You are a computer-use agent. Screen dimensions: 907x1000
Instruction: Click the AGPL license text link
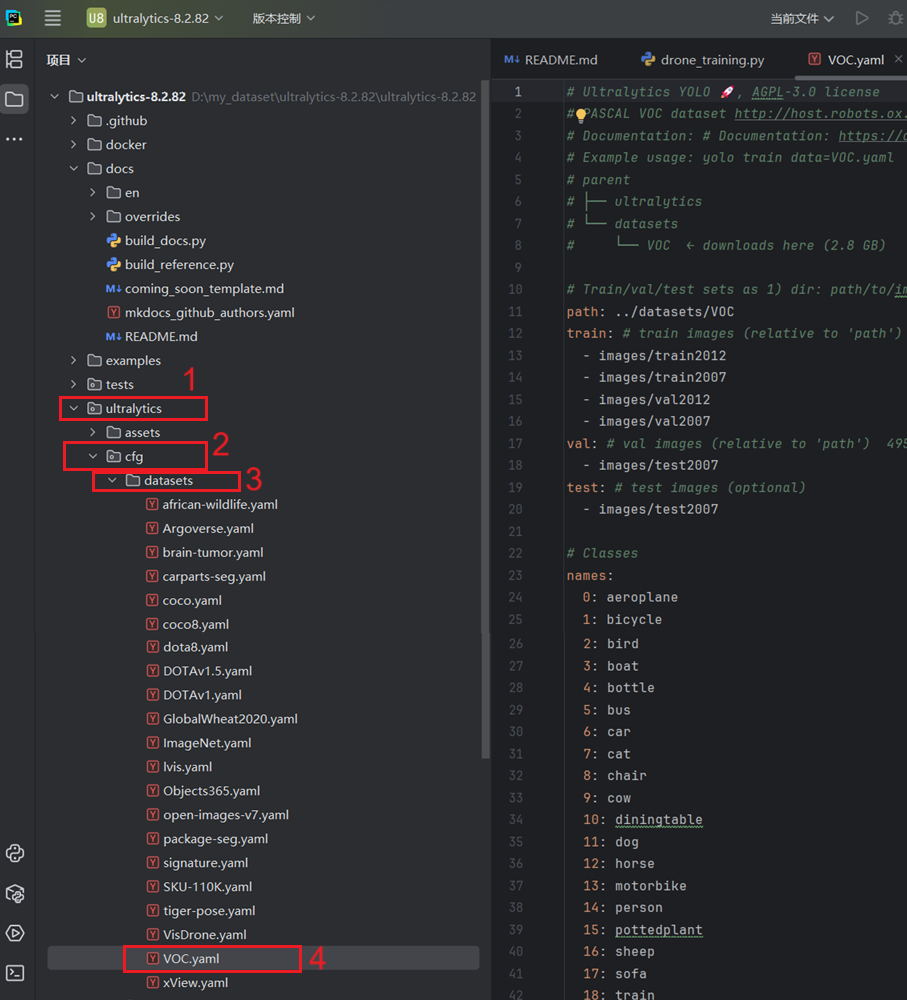pyautogui.click(x=767, y=92)
